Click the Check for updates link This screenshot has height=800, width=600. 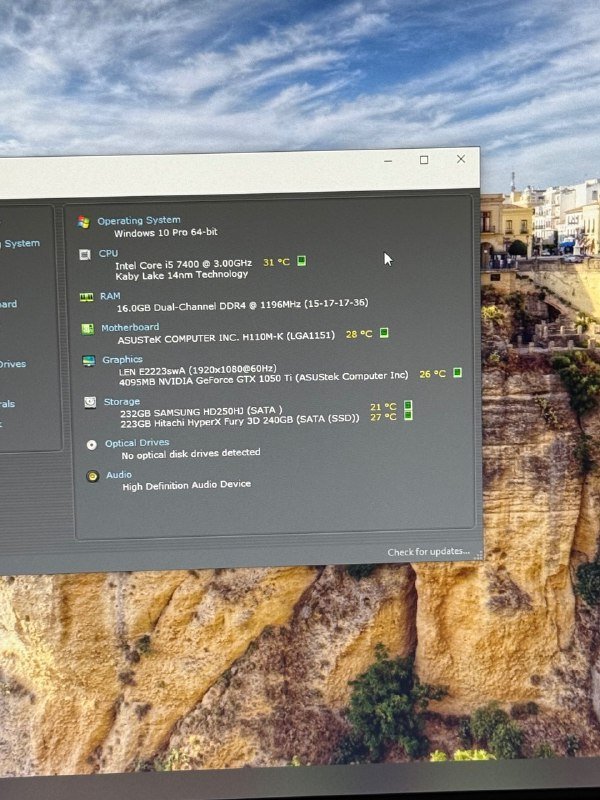pyautogui.click(x=428, y=552)
